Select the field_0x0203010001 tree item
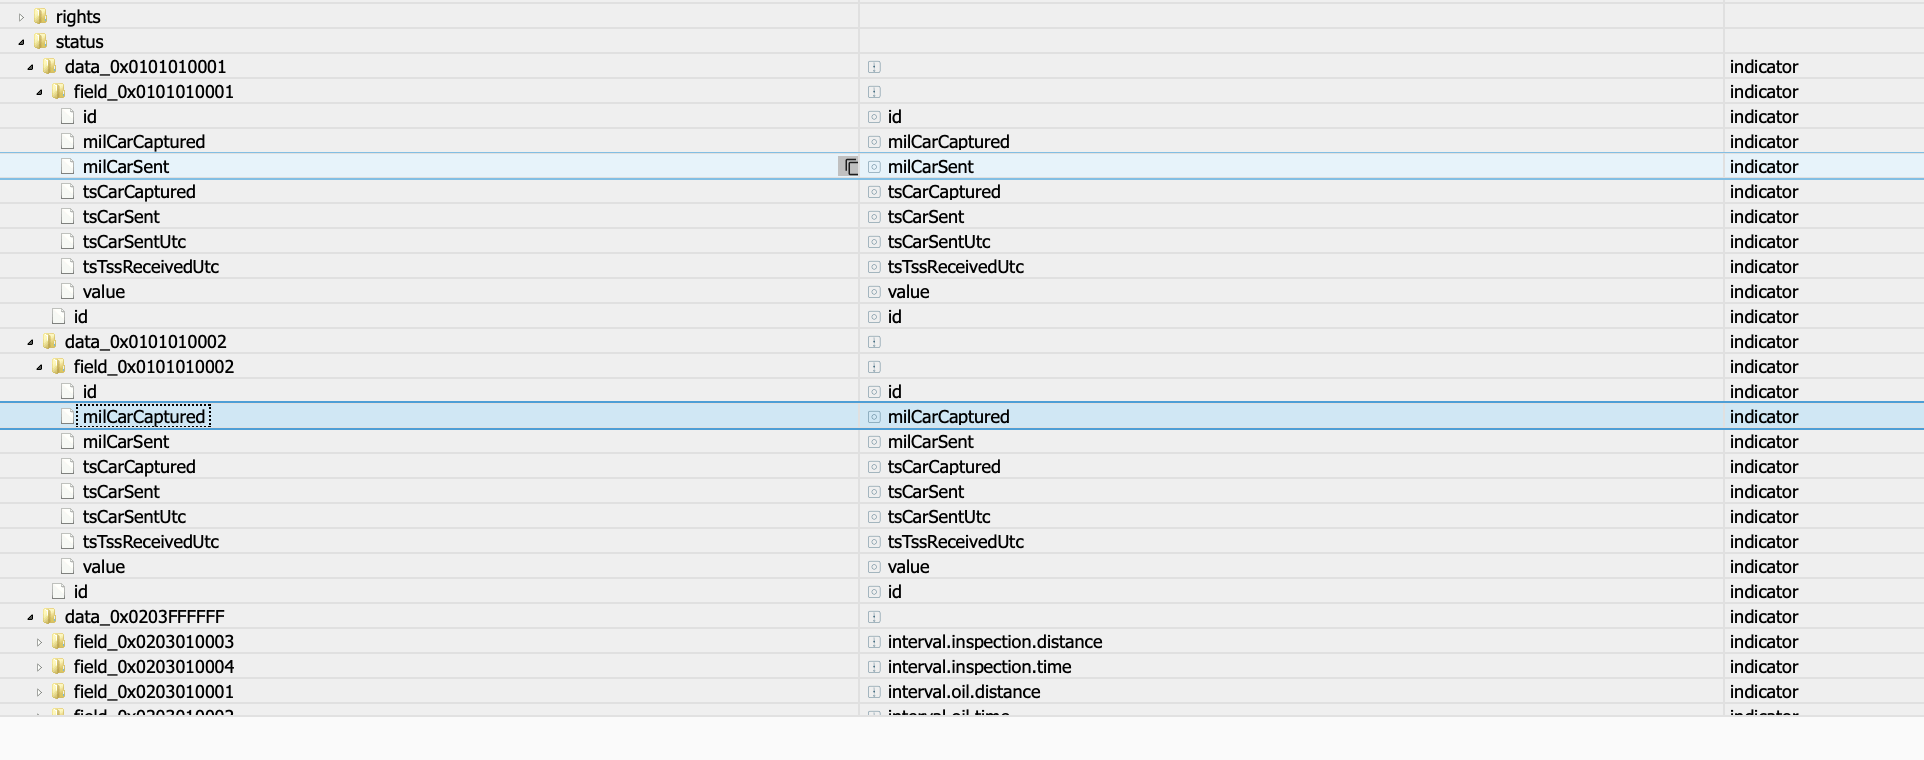This screenshot has height=760, width=1924. click(153, 692)
